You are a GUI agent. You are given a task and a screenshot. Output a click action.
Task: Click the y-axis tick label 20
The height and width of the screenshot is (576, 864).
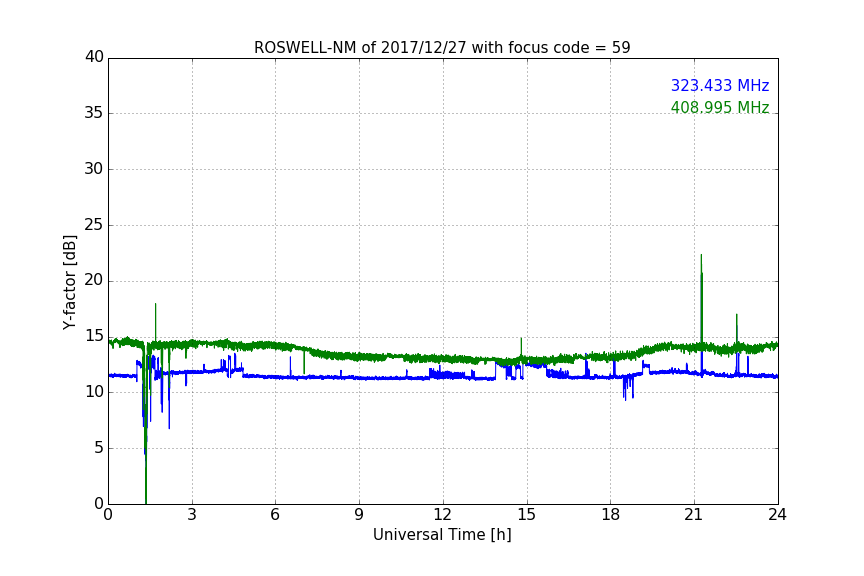click(94, 280)
